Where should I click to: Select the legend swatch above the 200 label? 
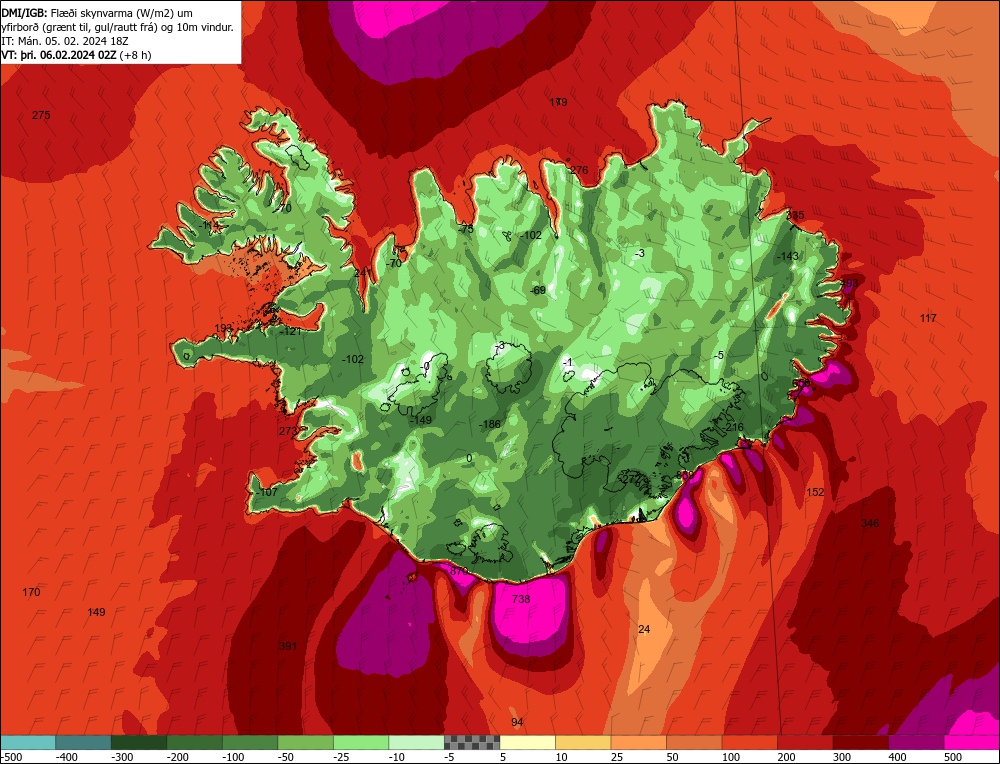pos(805,742)
